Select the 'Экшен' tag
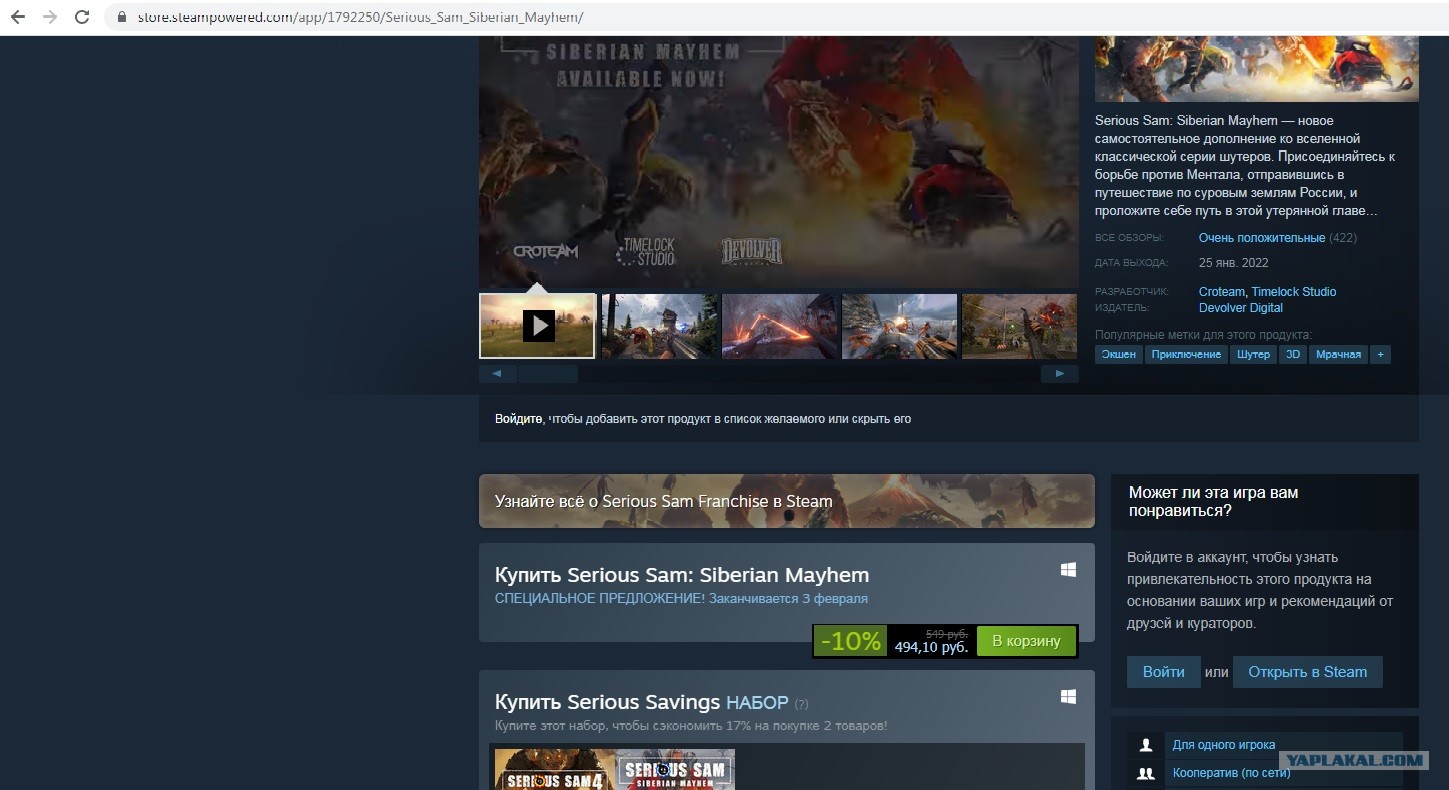Viewport: 1449px width, 790px height. [x=1119, y=355]
